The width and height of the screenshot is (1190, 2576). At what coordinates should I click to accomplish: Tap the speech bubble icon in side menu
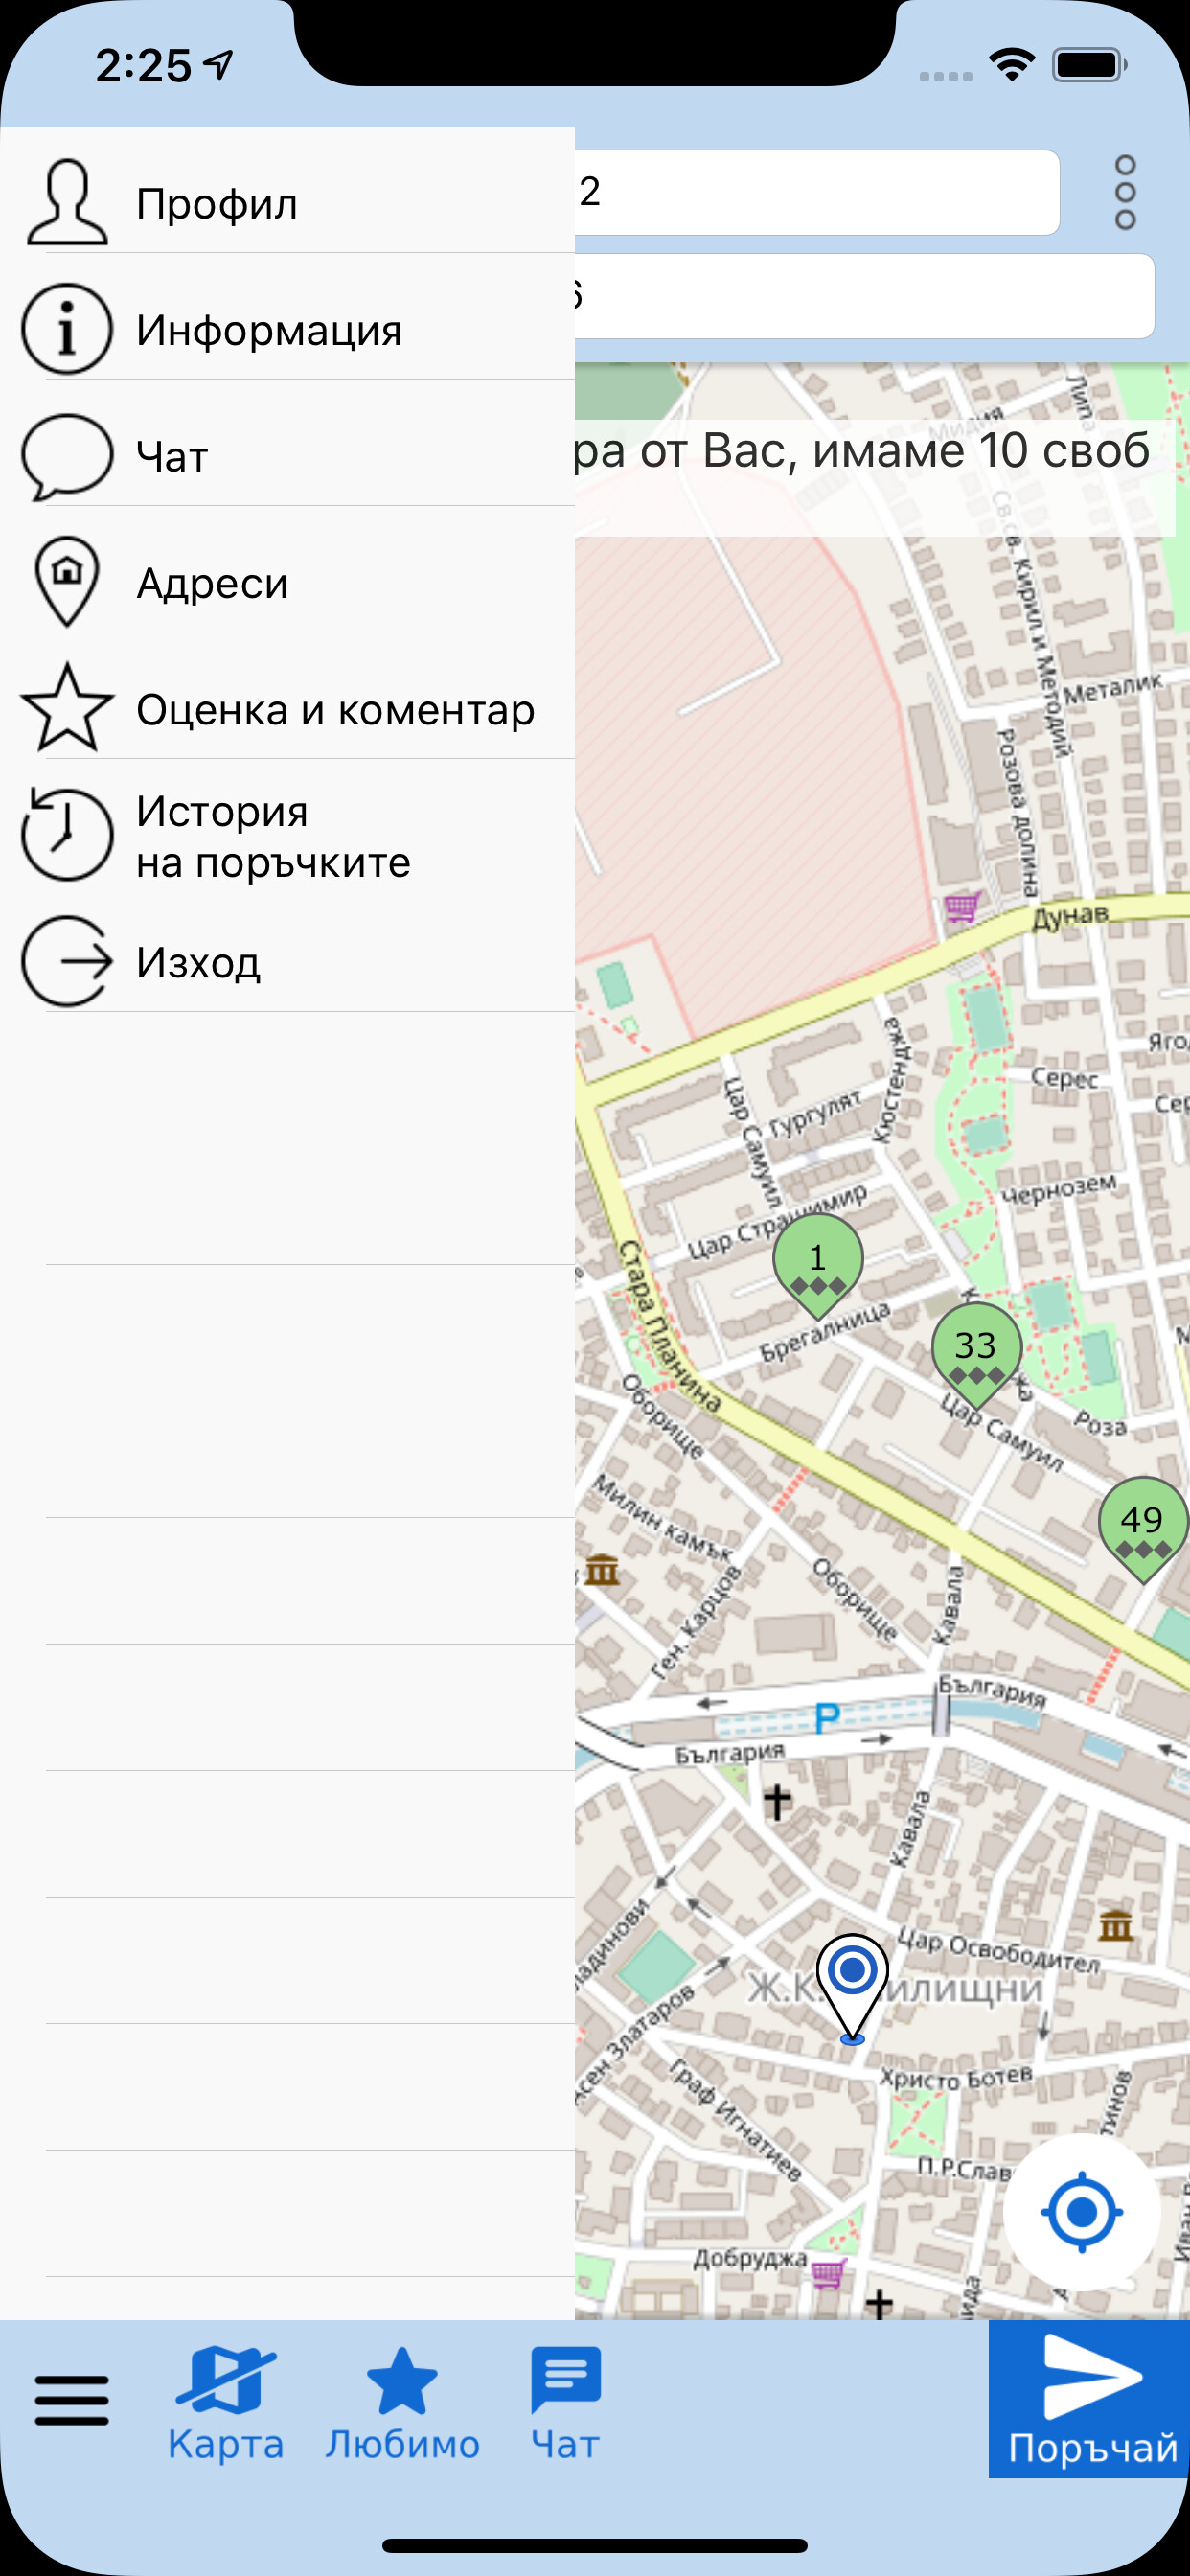[x=67, y=456]
